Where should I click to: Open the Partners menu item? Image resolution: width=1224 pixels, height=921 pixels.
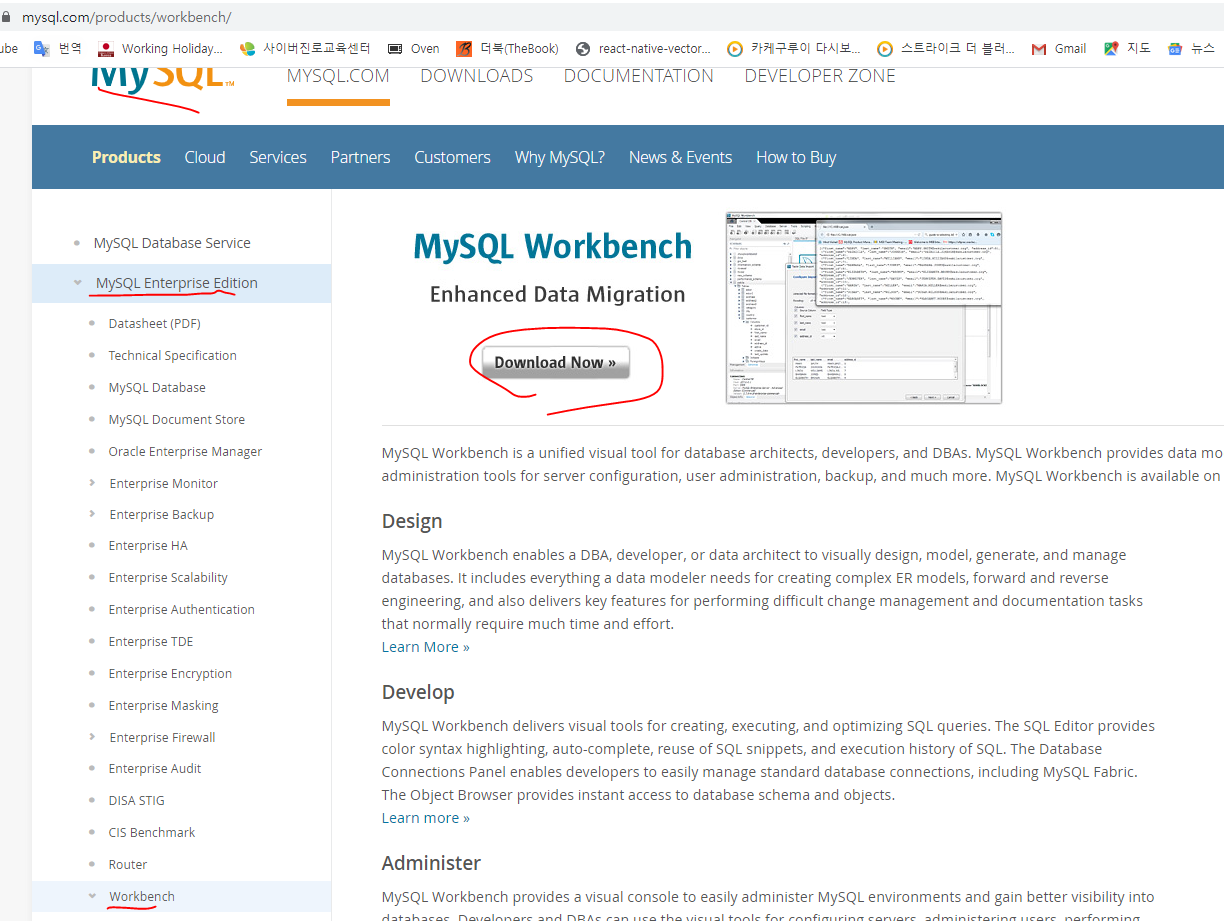click(360, 157)
